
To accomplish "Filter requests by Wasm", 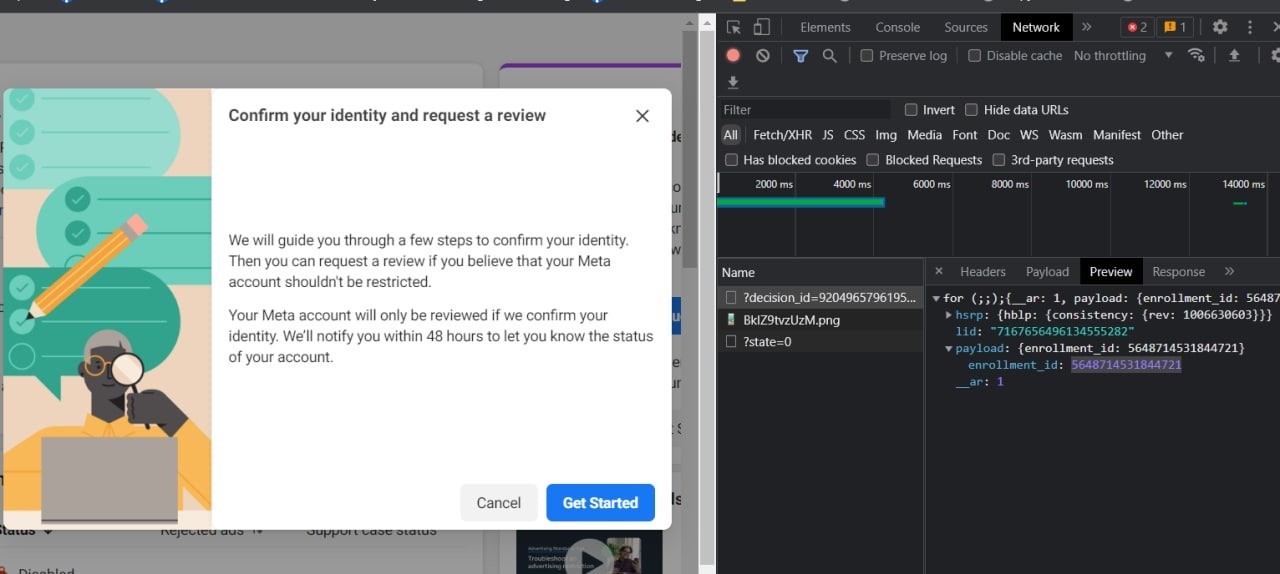I will coord(1065,134).
